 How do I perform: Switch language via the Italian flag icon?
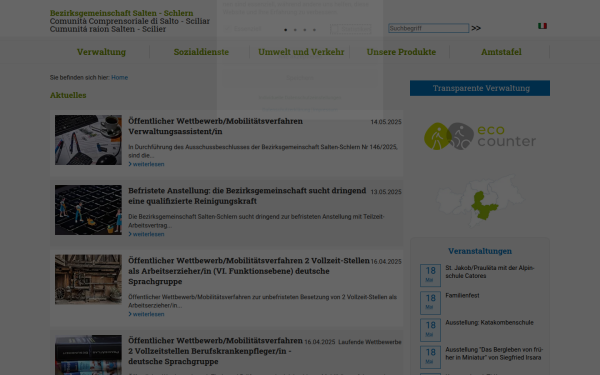[542, 26]
